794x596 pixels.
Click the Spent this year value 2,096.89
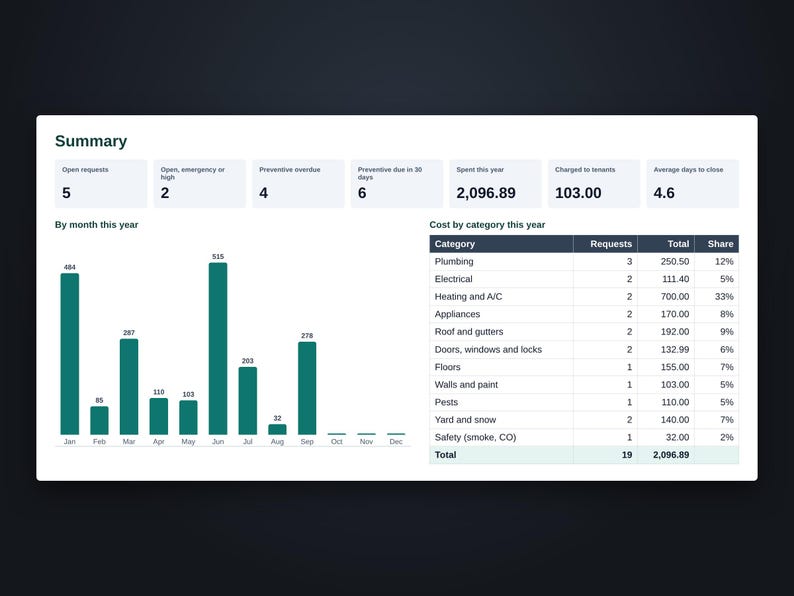click(x=486, y=193)
